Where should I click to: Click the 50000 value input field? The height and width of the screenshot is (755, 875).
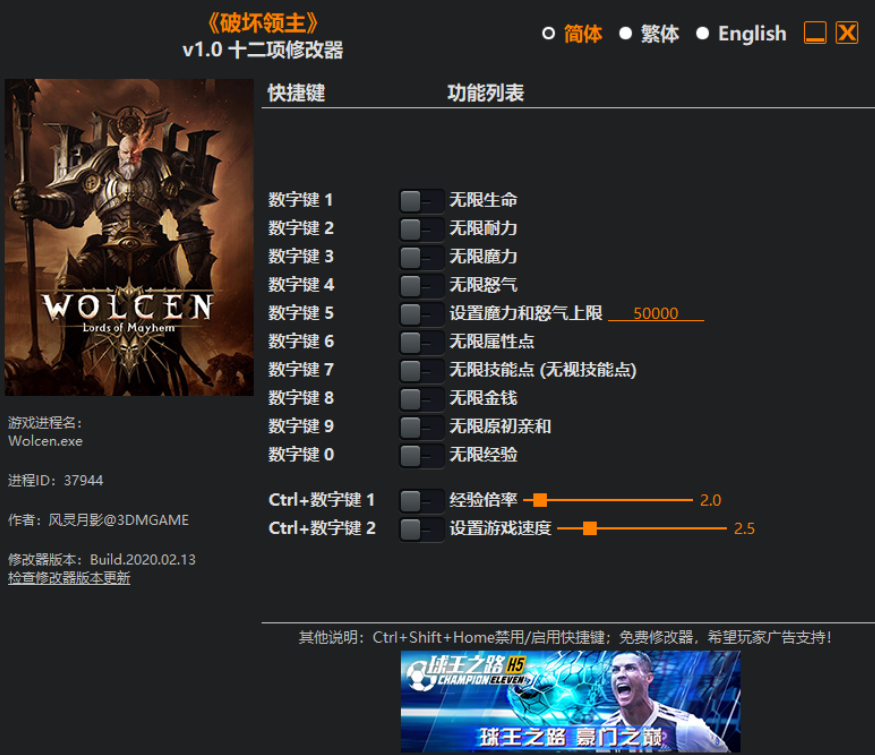tap(656, 313)
